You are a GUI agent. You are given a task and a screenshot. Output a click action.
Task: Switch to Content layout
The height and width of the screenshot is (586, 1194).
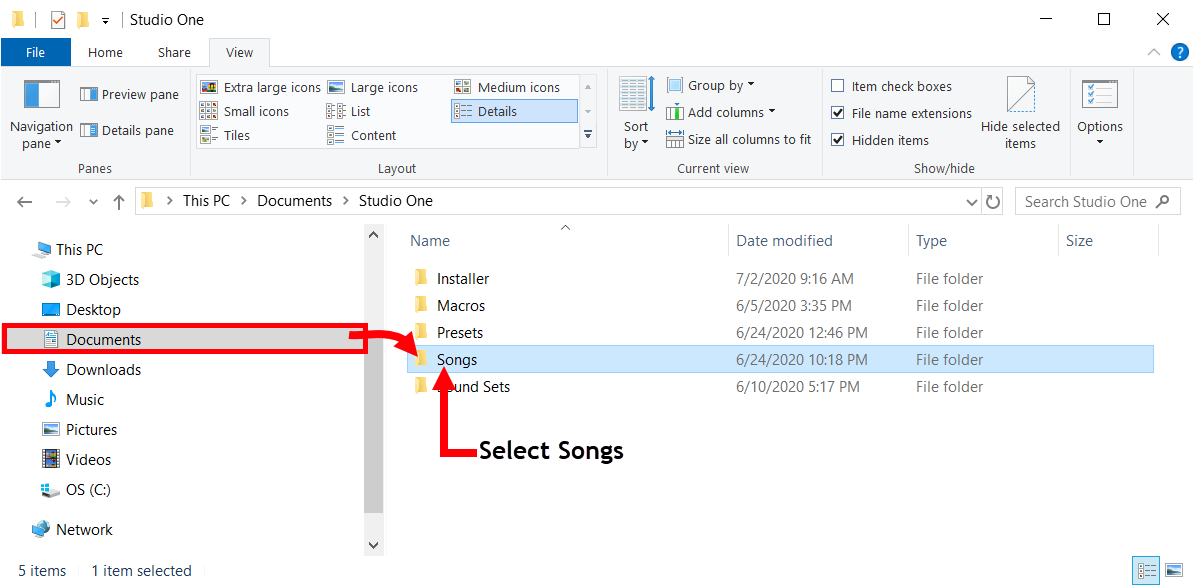(362, 135)
